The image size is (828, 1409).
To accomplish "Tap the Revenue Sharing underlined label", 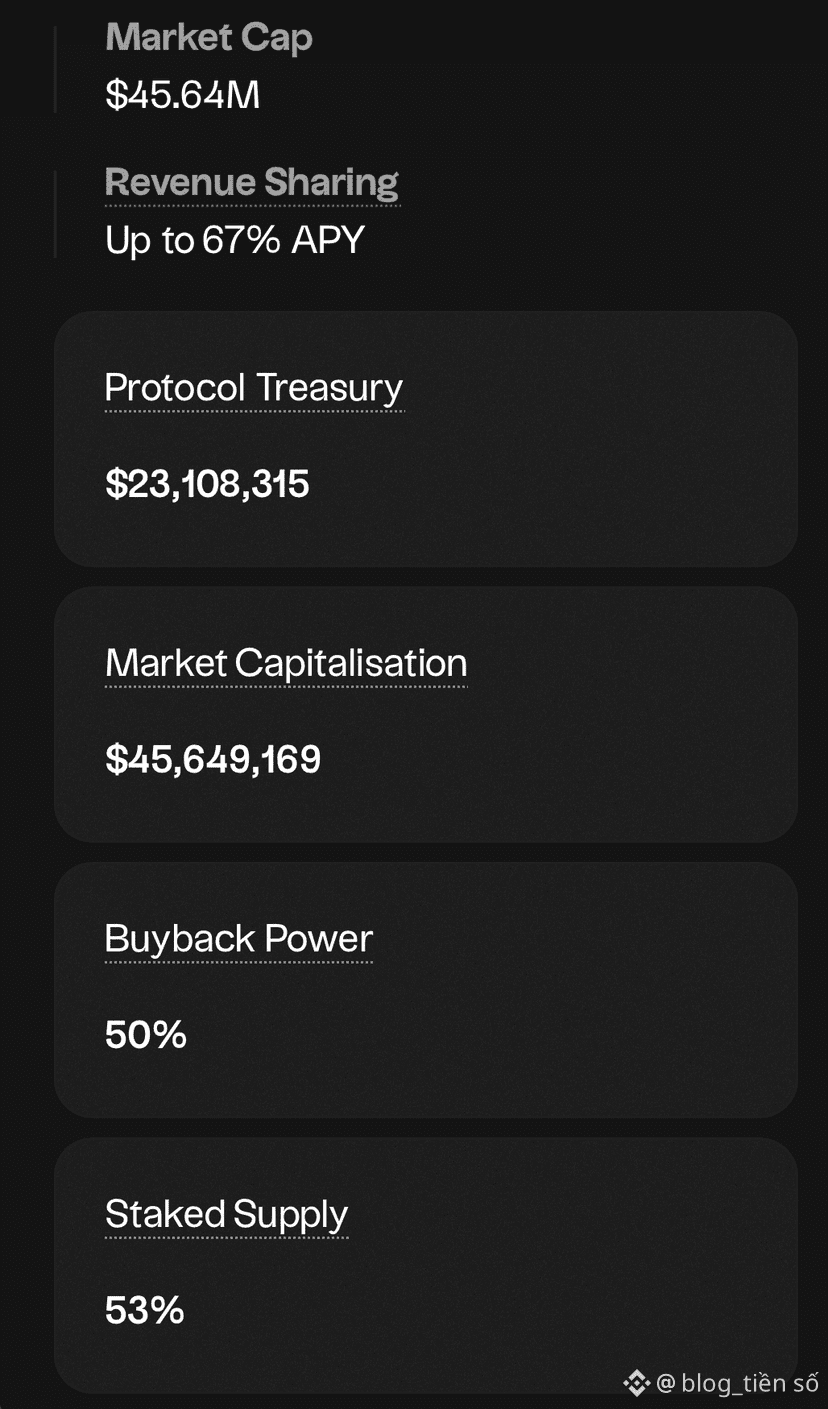I will point(252,182).
